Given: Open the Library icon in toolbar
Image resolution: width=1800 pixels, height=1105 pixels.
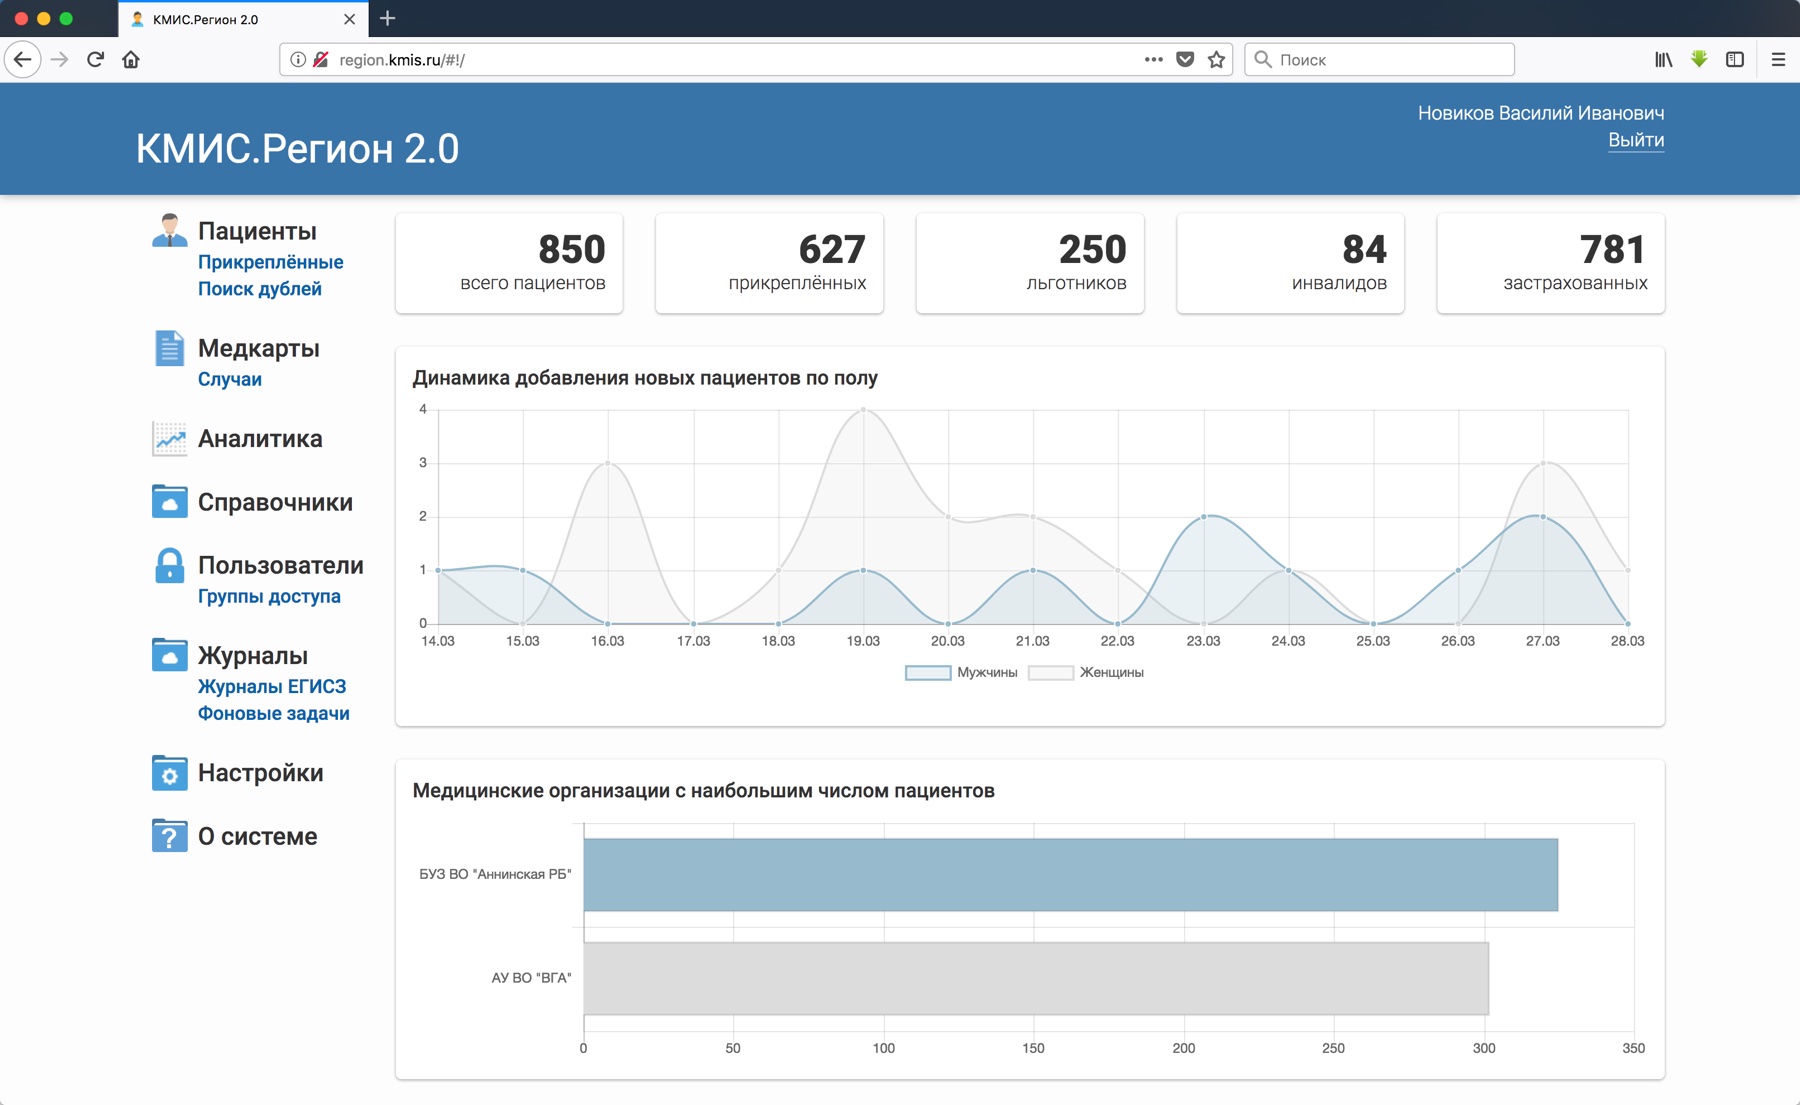Looking at the screenshot, I should tap(1663, 60).
